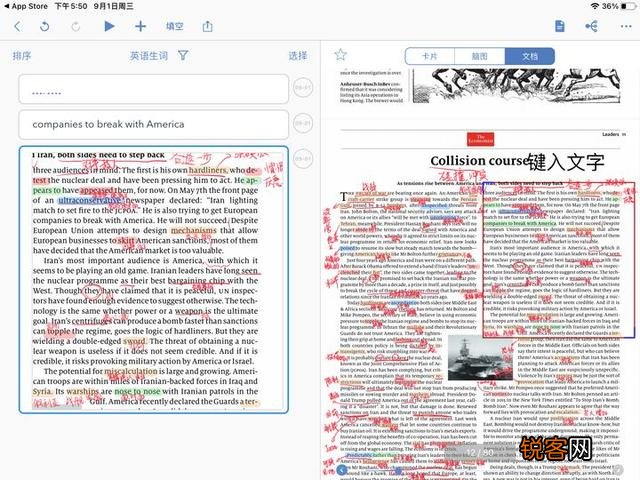Switch to the 脑图 tab
The height and width of the screenshot is (480, 640).
click(480, 56)
